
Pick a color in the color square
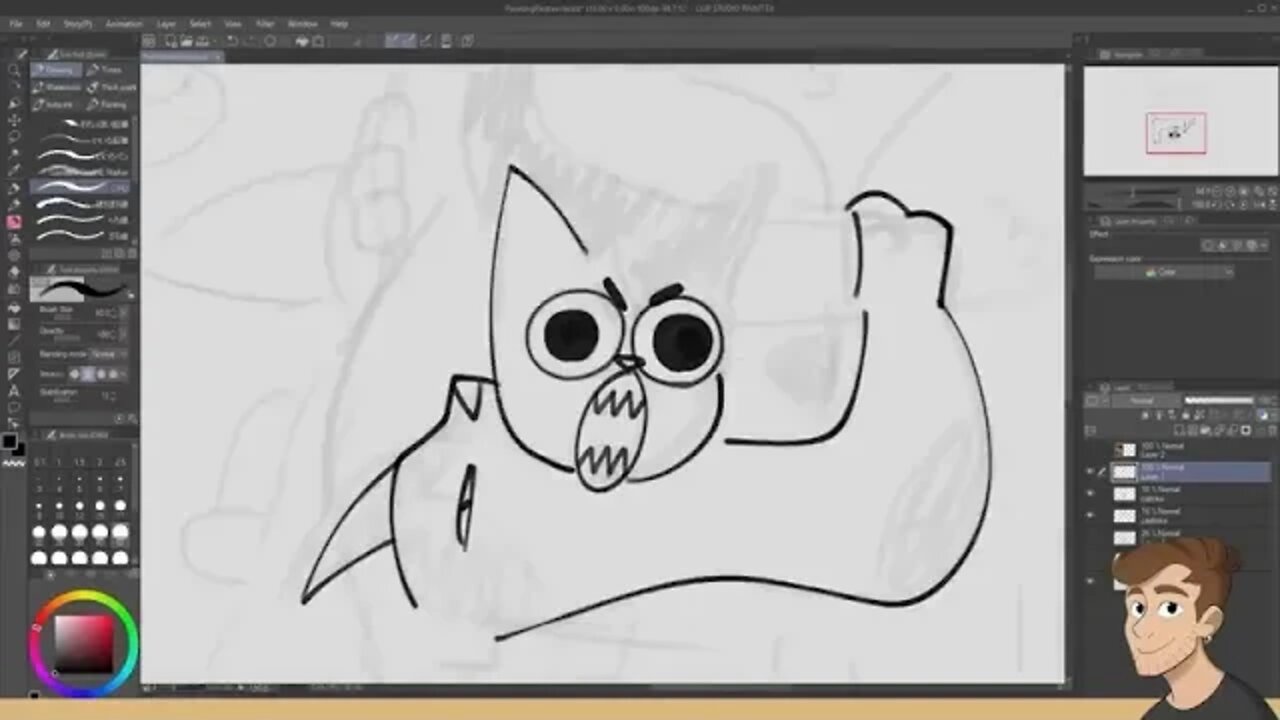[x=83, y=642]
